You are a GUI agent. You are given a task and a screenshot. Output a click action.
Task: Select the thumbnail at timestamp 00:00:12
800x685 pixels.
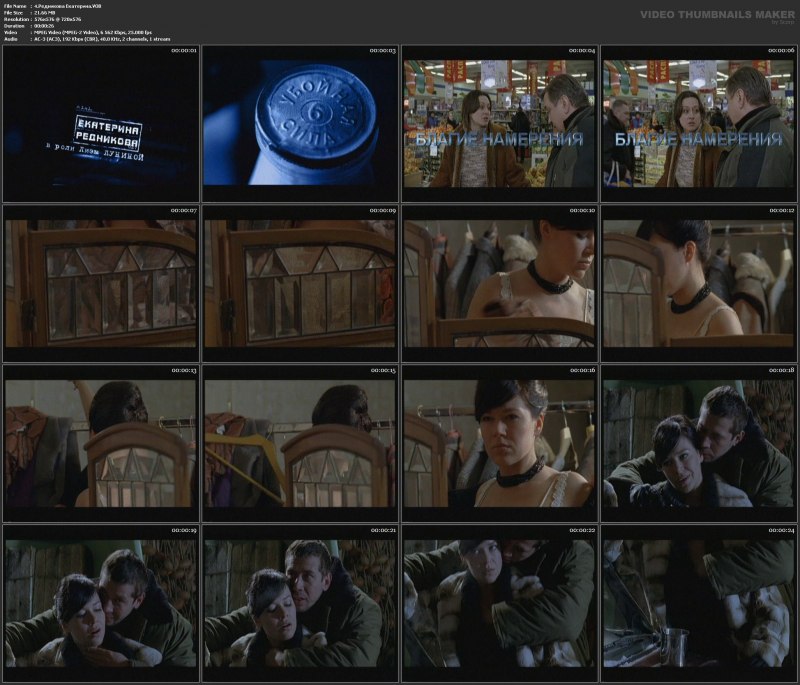699,282
